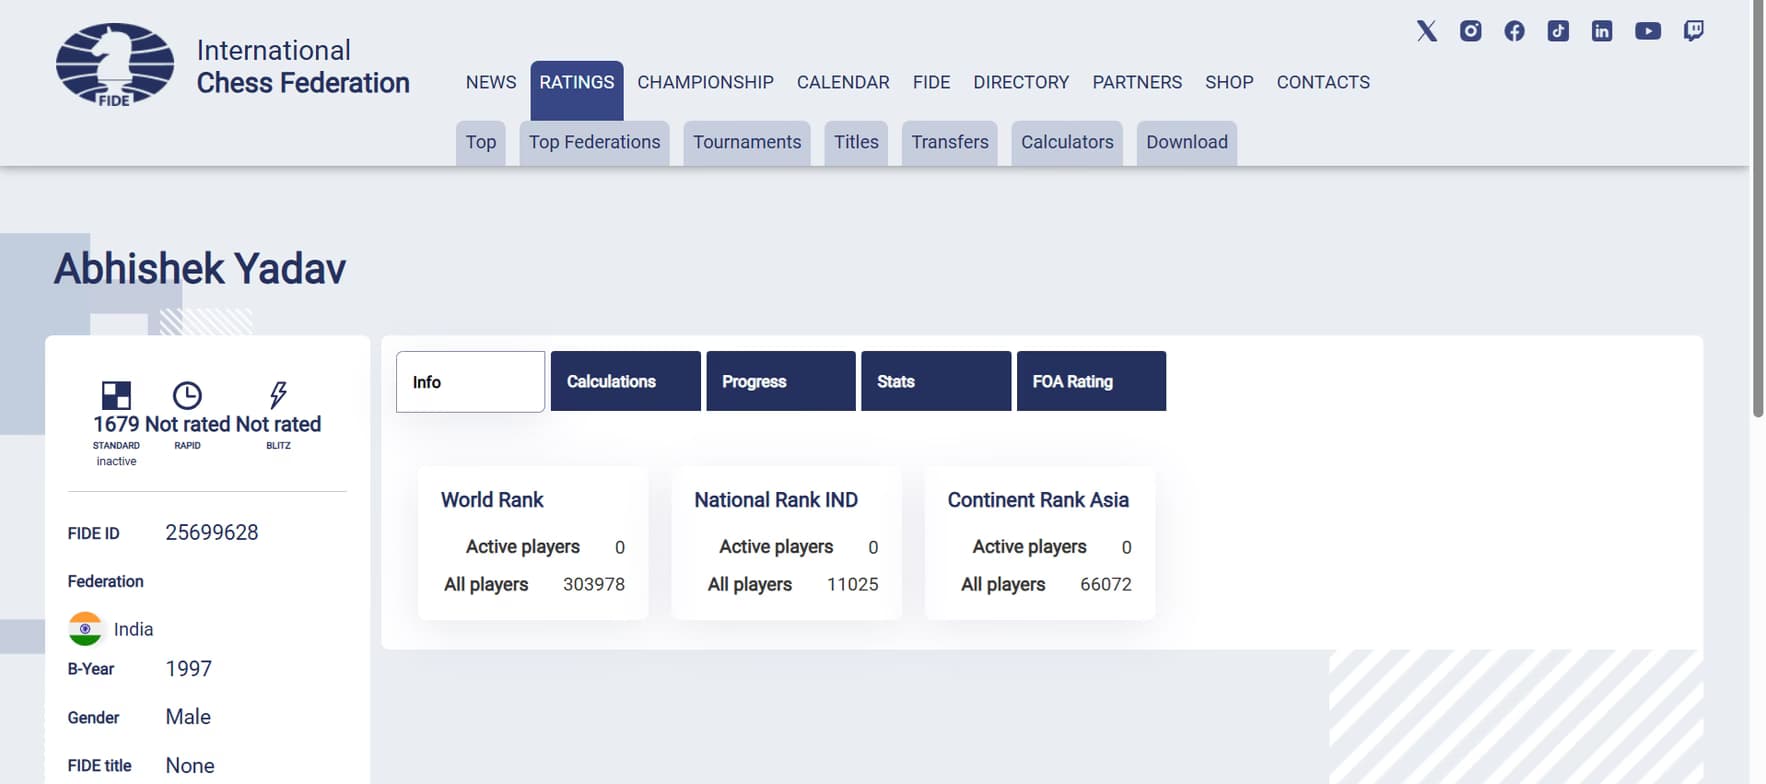Viewport: 1766px width, 784px height.
Task: Open the YouTube social icon
Action: (x=1647, y=31)
